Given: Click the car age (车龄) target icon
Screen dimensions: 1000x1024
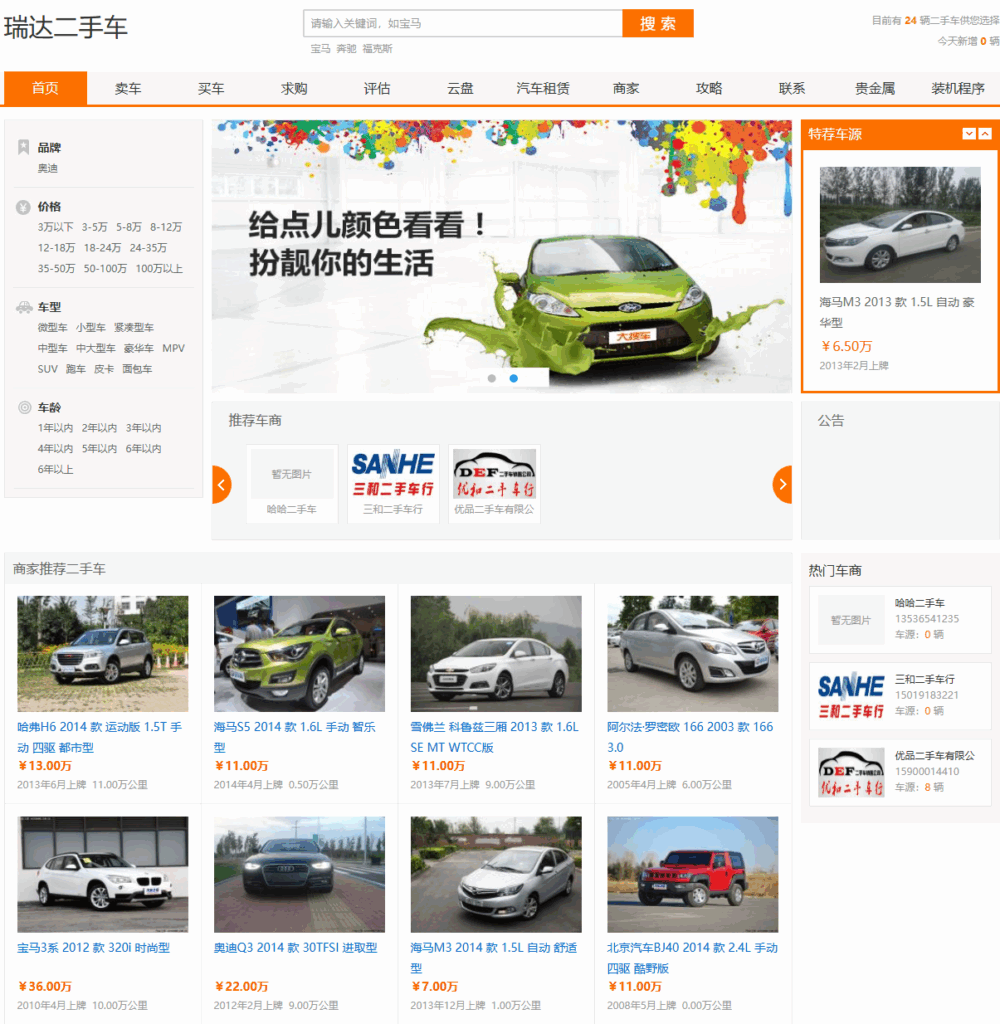Looking at the screenshot, I should coord(23,408).
